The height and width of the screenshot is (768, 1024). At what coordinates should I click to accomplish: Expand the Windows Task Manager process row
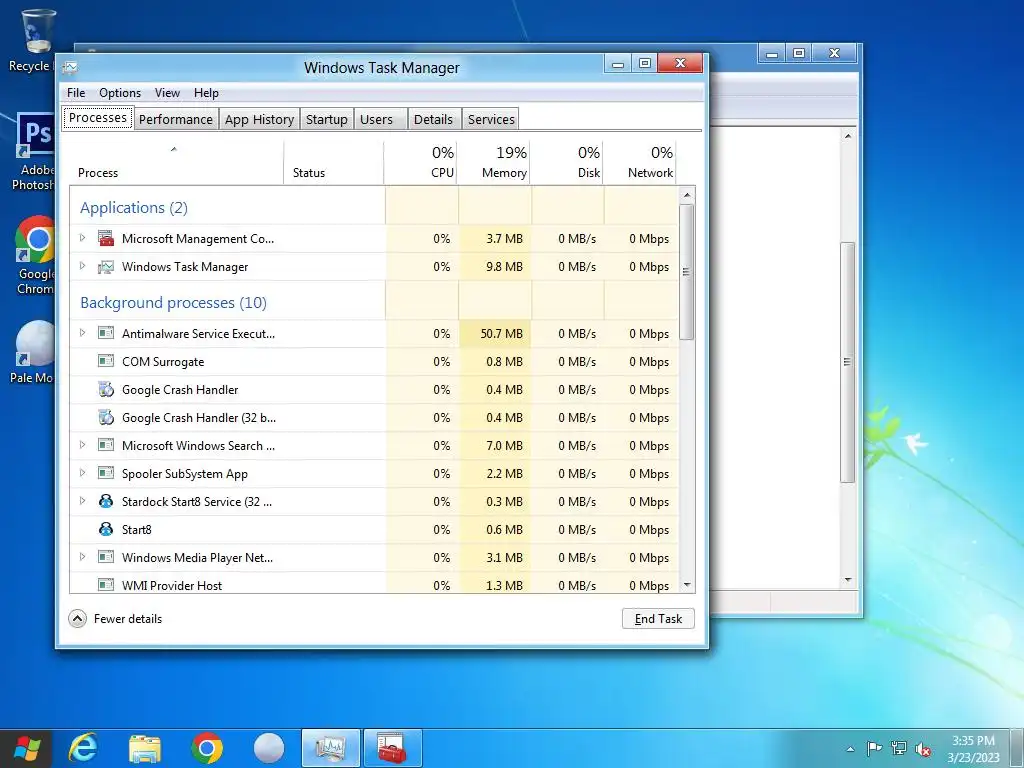point(82,266)
